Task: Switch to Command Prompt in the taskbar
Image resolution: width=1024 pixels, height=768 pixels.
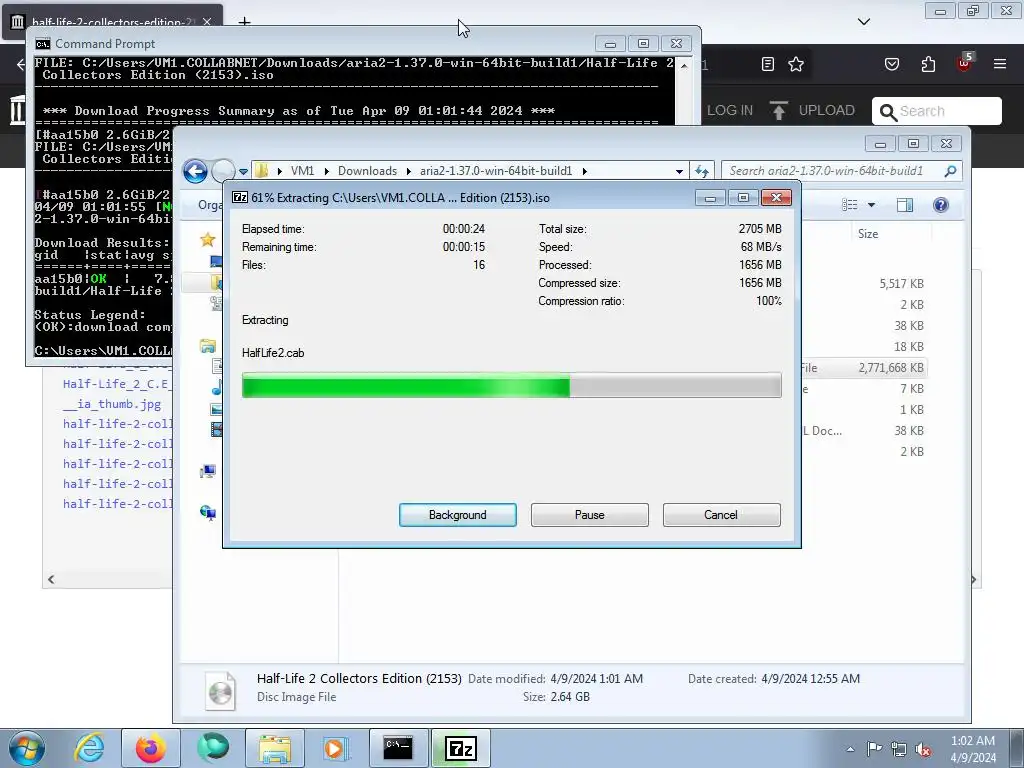Action: [398, 748]
